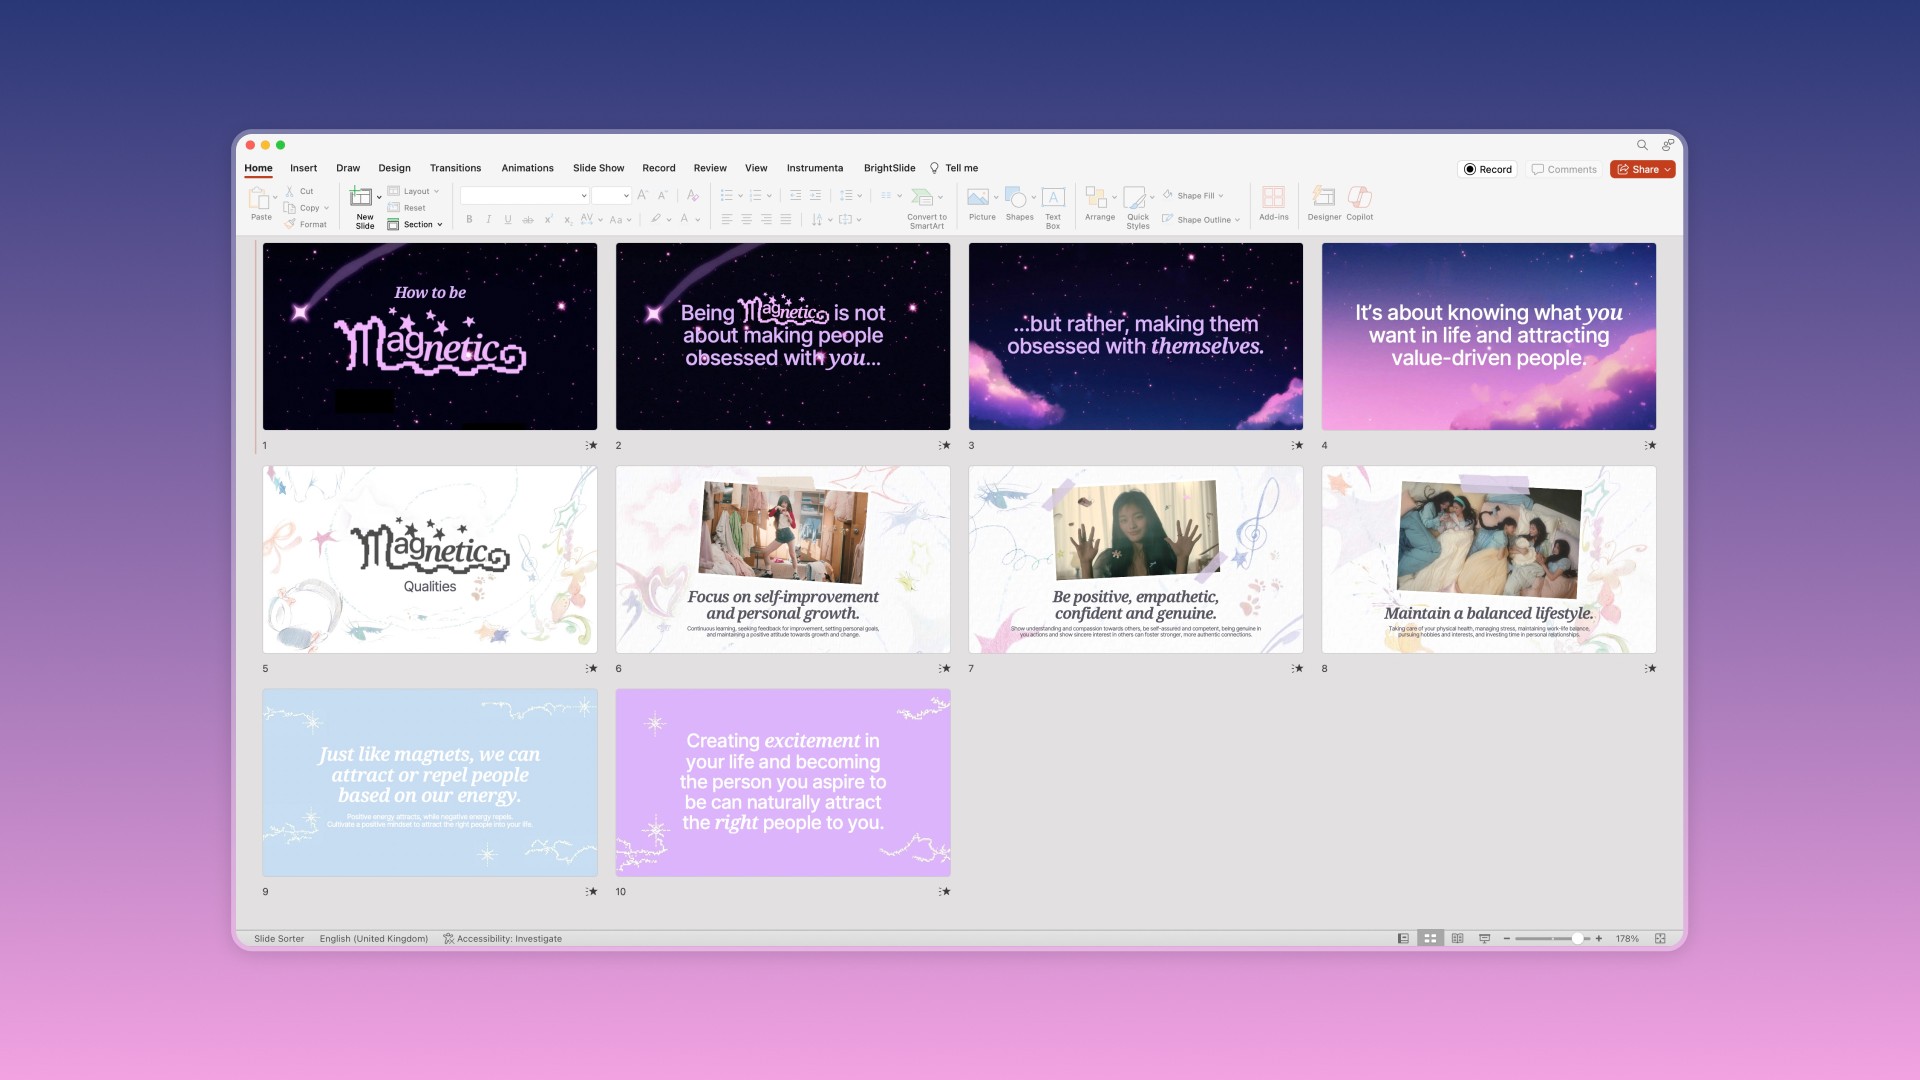Click Convert to SmartArt icon
This screenshot has width=1920, height=1080.
(x=925, y=198)
